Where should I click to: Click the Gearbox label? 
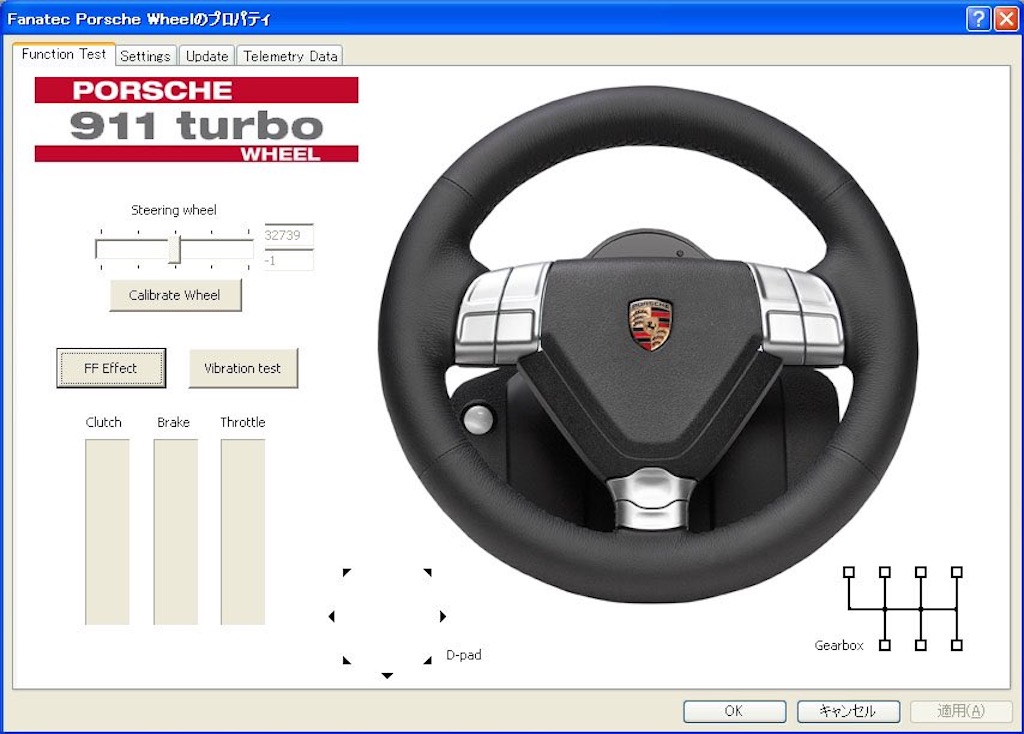click(839, 645)
